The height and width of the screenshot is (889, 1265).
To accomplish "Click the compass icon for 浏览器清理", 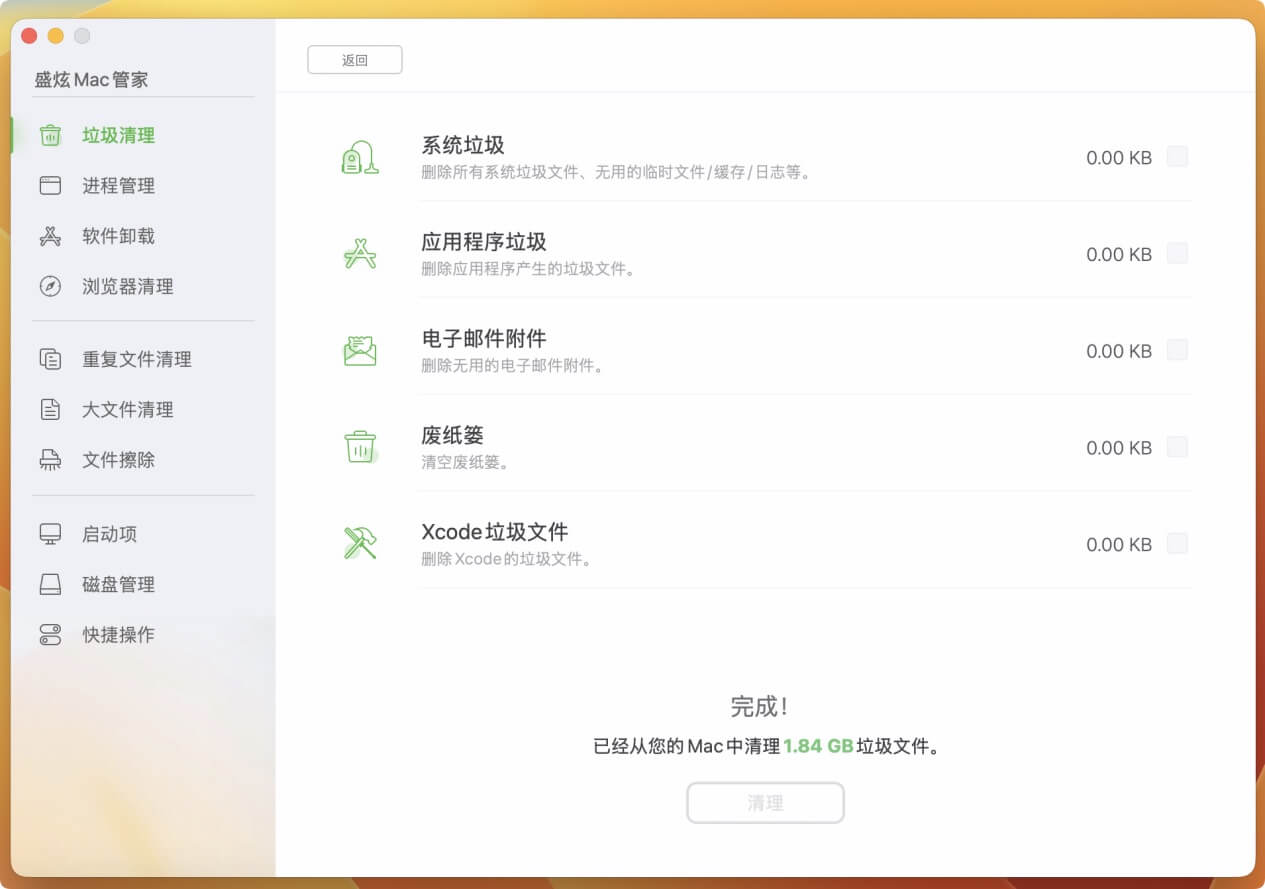I will 49,285.
